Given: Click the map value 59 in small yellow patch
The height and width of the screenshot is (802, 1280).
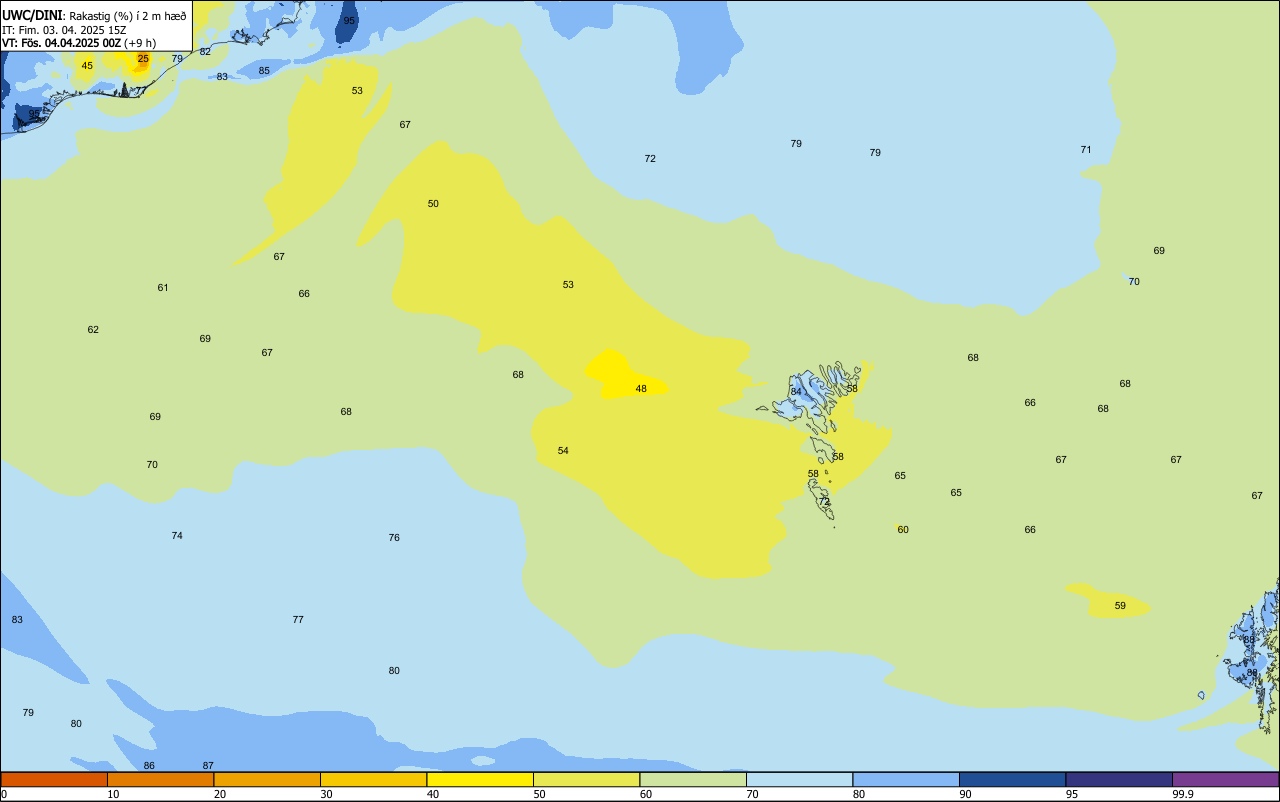Looking at the screenshot, I should pos(1120,606).
